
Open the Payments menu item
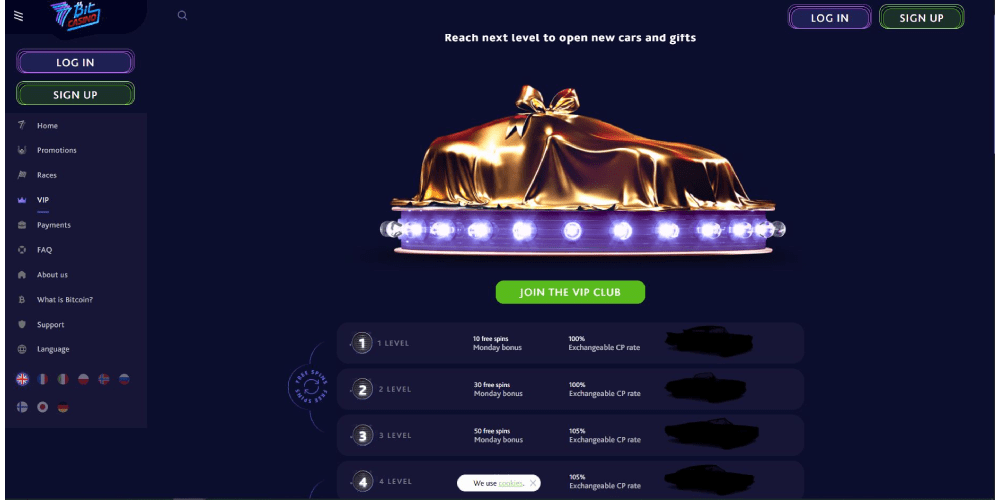coord(54,225)
